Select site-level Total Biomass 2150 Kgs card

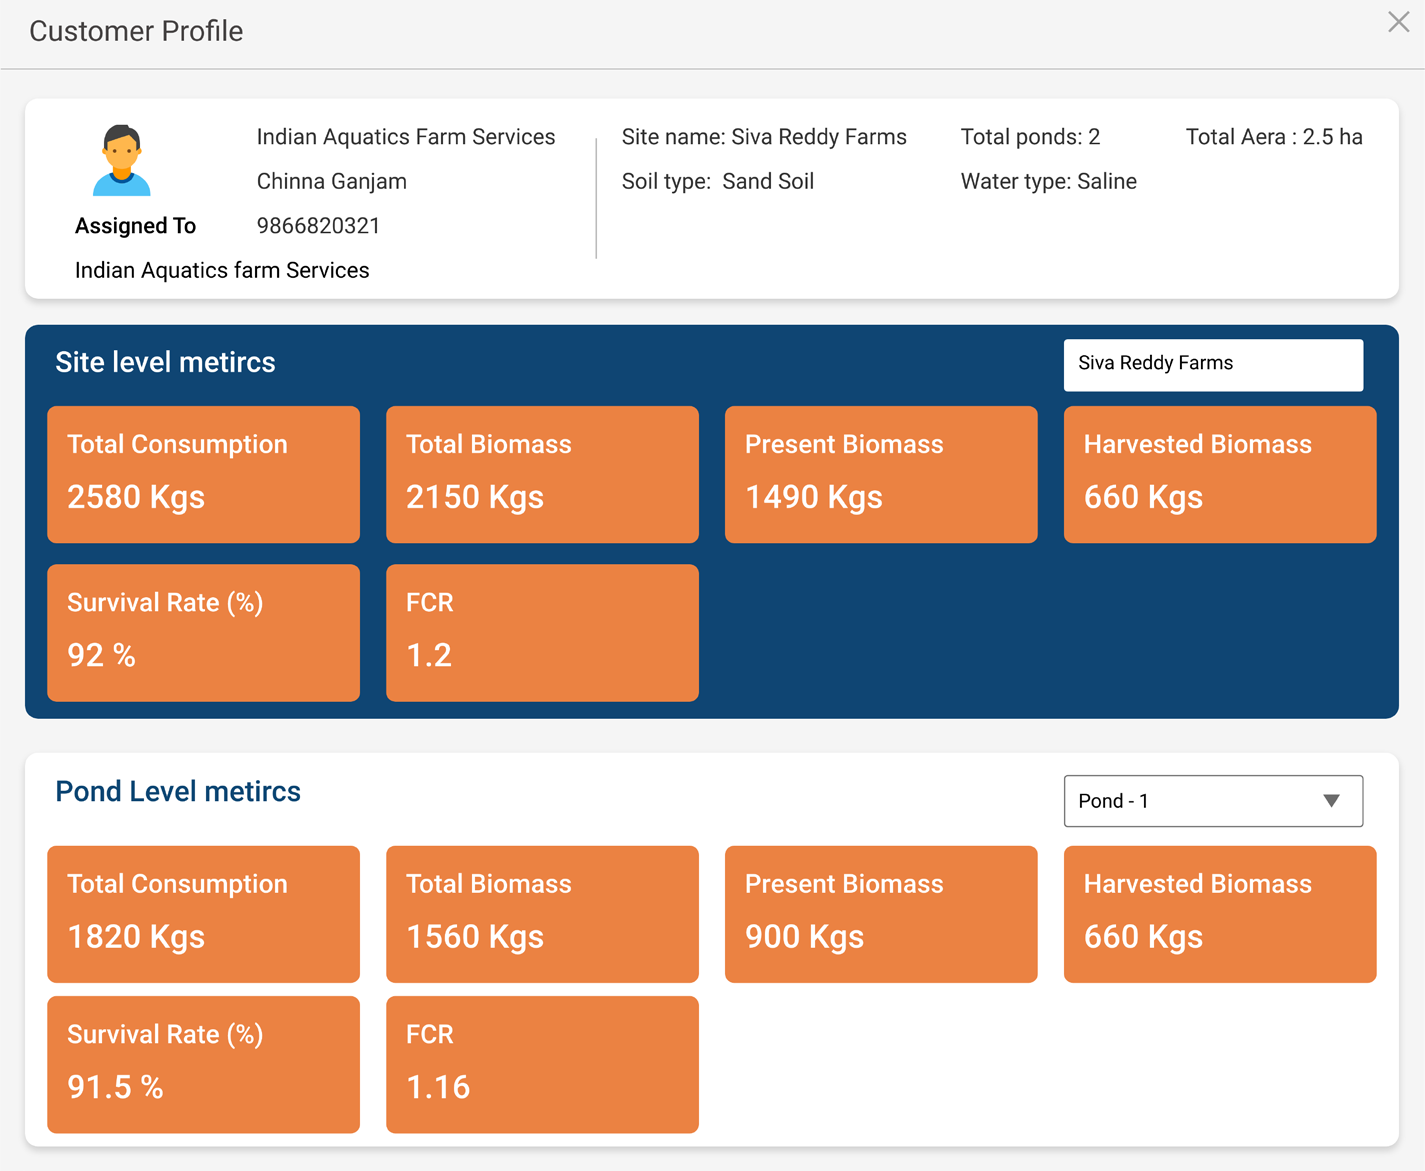(542, 474)
